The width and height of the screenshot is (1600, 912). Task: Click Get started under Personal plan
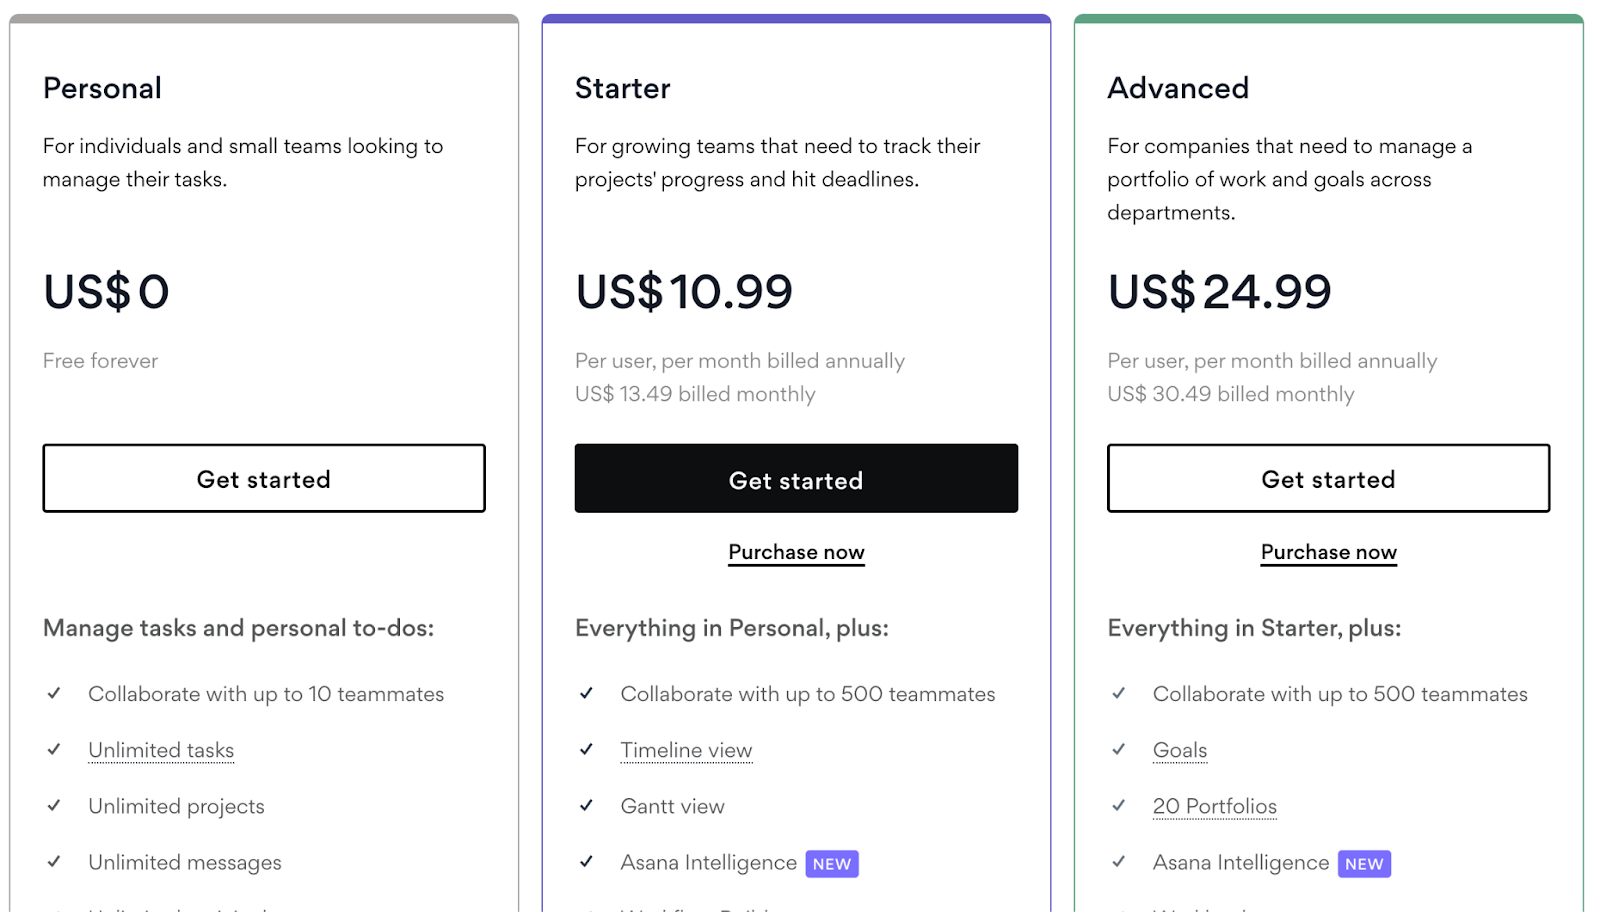264,479
